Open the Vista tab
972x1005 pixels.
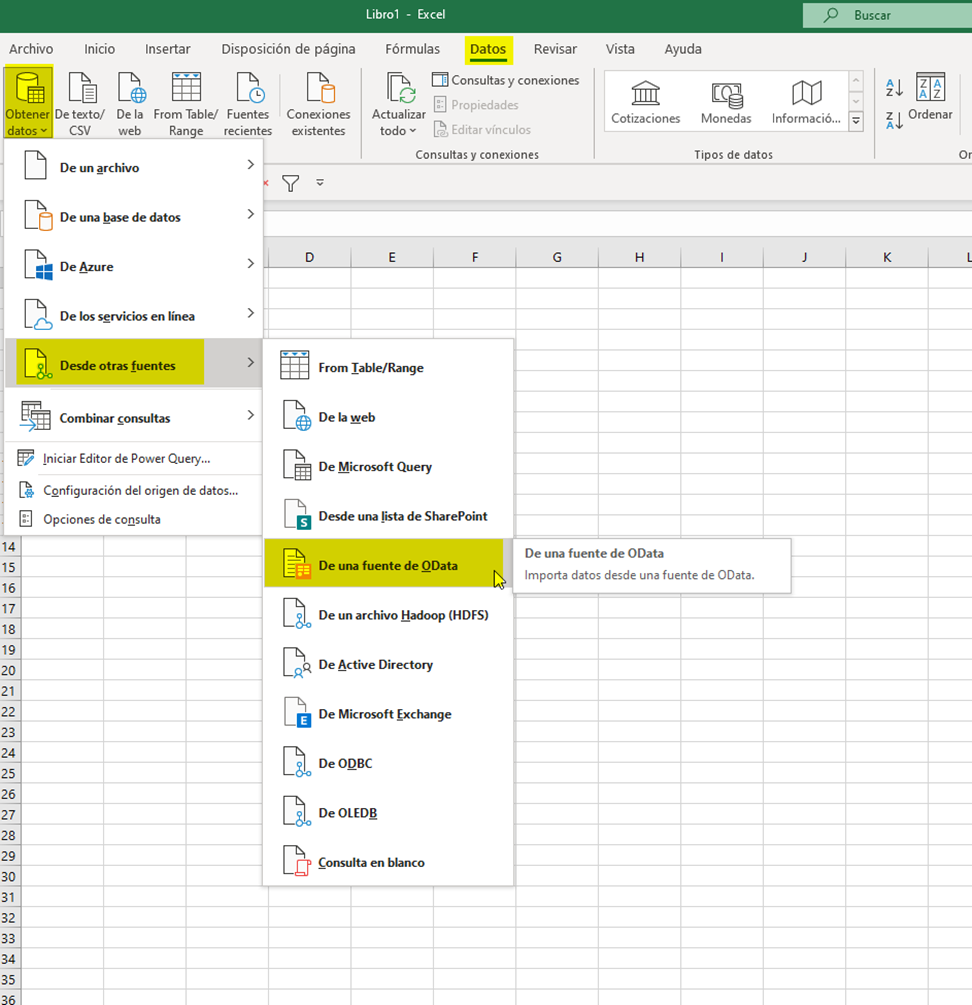tap(620, 49)
